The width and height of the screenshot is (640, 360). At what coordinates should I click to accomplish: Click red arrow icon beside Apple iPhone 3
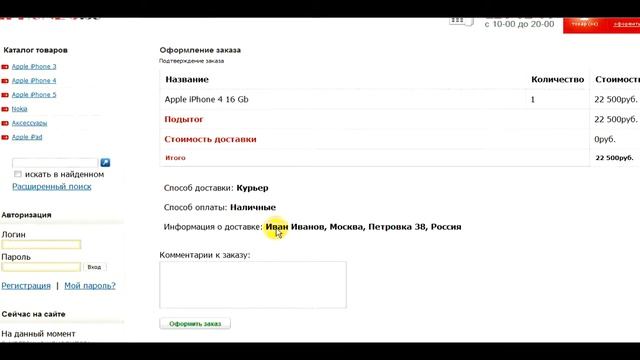pos(5,67)
